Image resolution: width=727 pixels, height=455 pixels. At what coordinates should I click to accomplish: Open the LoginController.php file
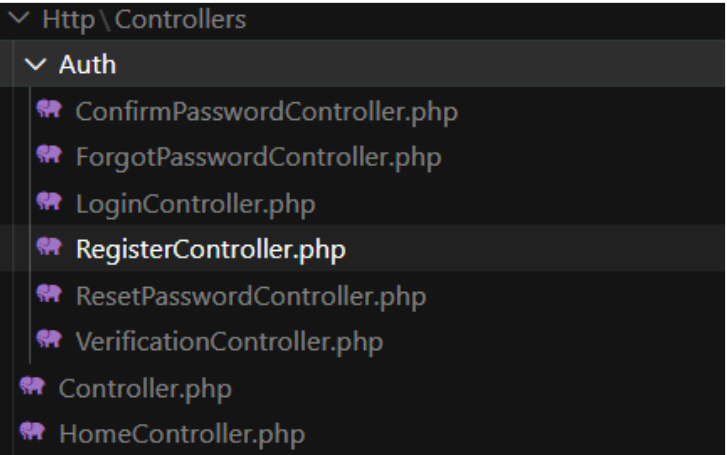click(196, 204)
